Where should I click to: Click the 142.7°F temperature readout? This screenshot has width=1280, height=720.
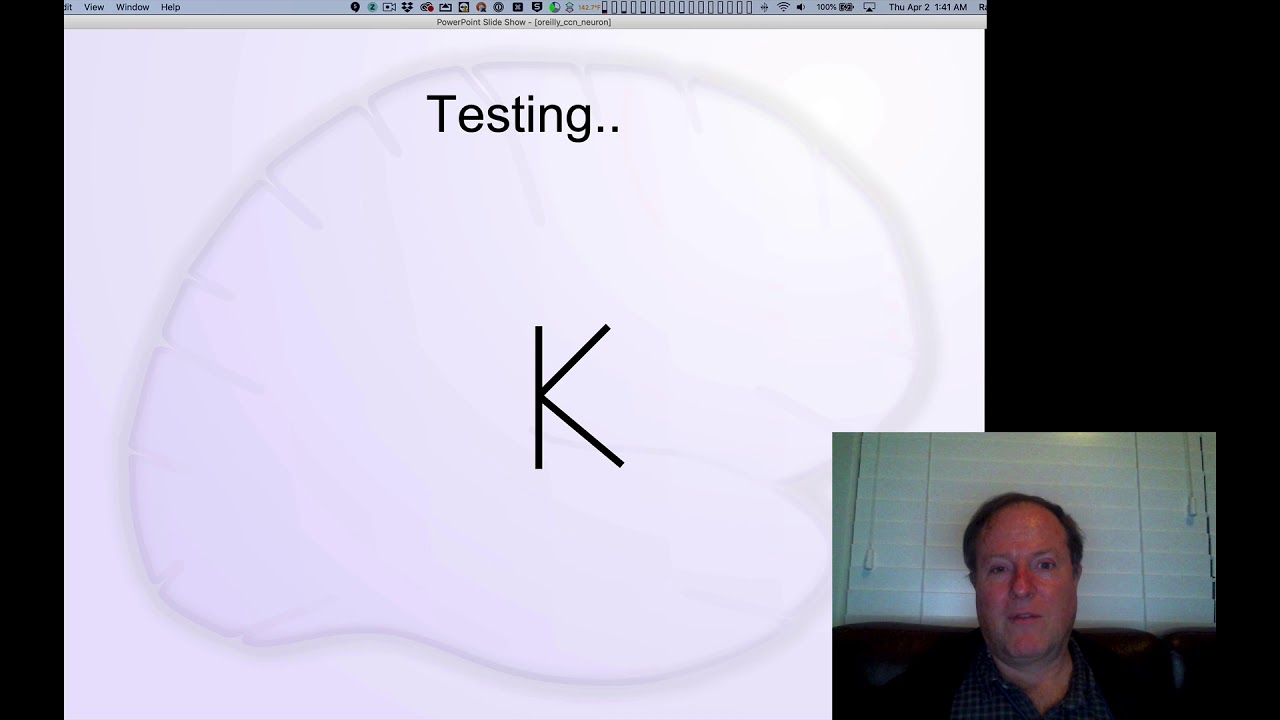[x=589, y=7]
